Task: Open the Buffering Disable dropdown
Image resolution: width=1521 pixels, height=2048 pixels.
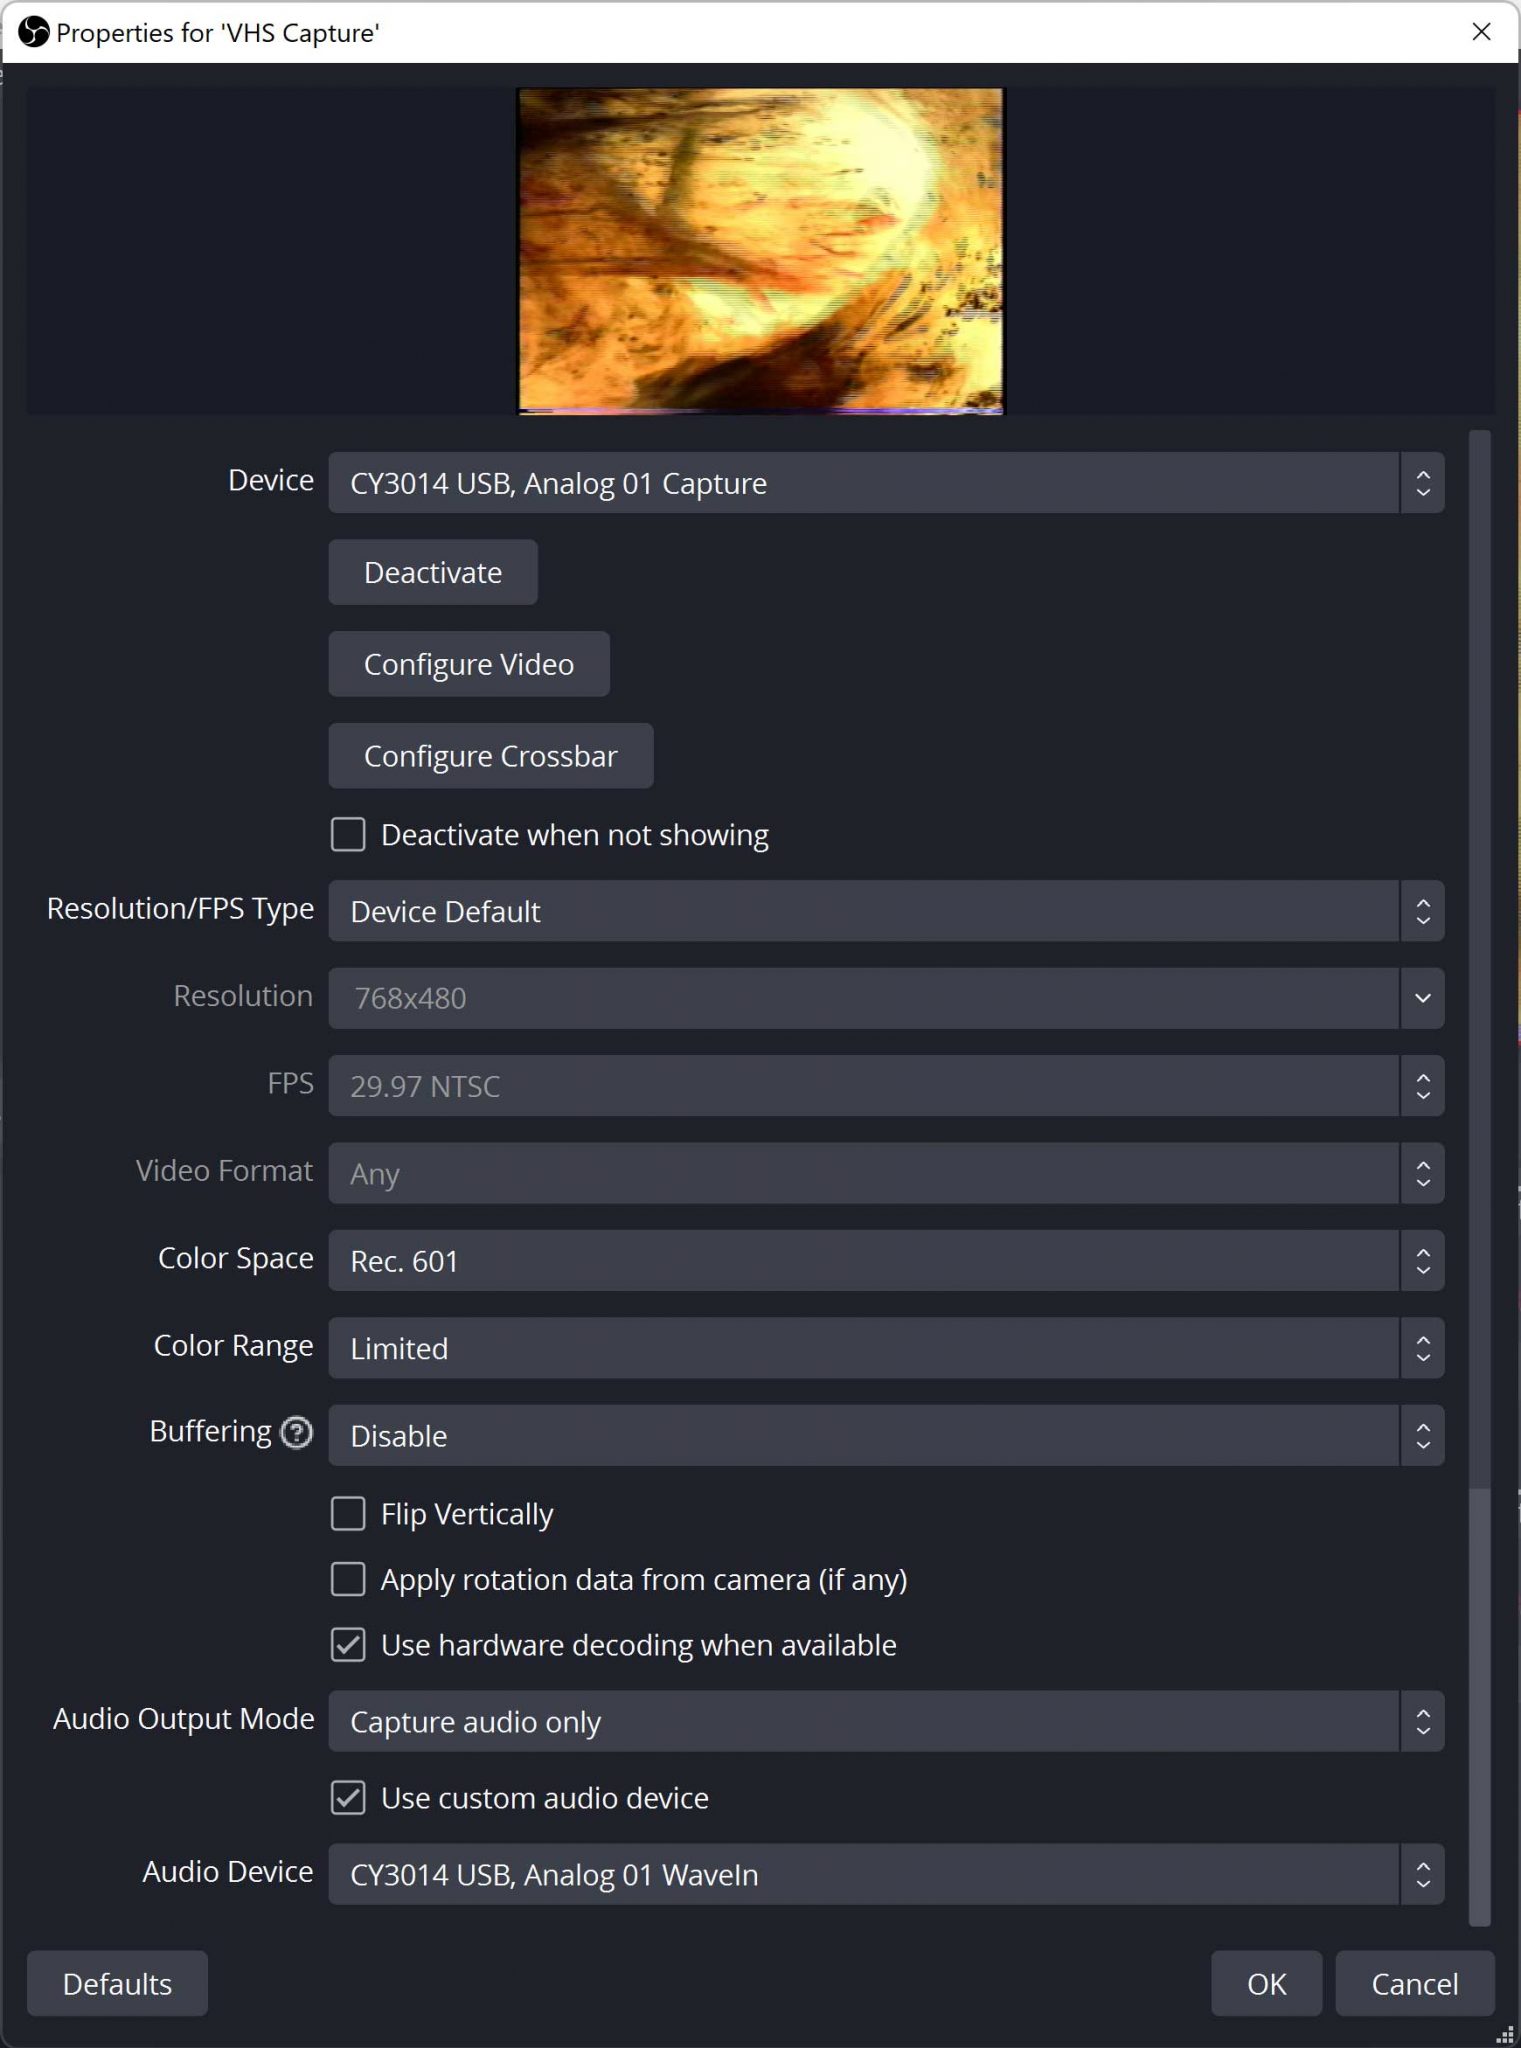Action: [885, 1436]
